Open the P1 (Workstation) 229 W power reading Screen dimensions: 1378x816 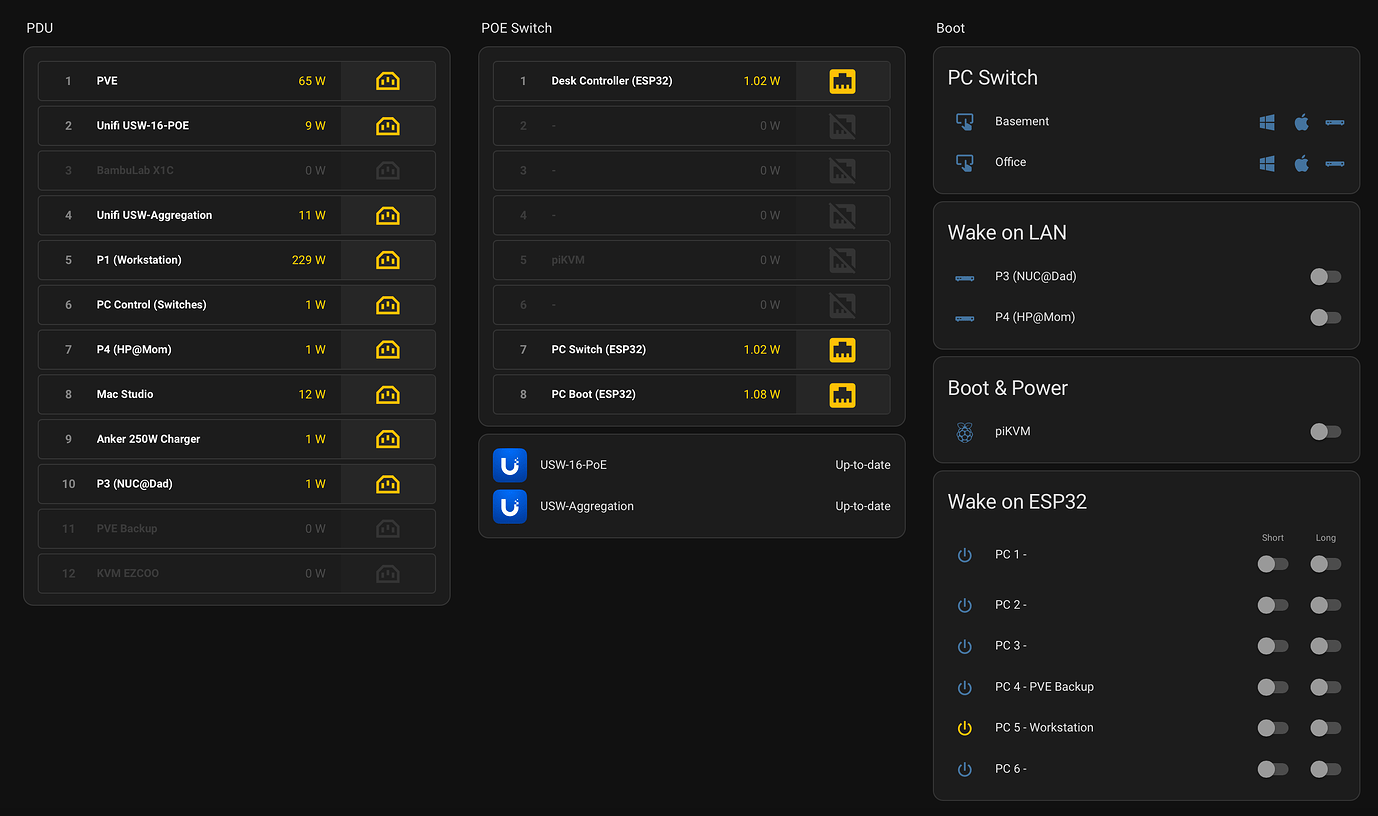[308, 260]
